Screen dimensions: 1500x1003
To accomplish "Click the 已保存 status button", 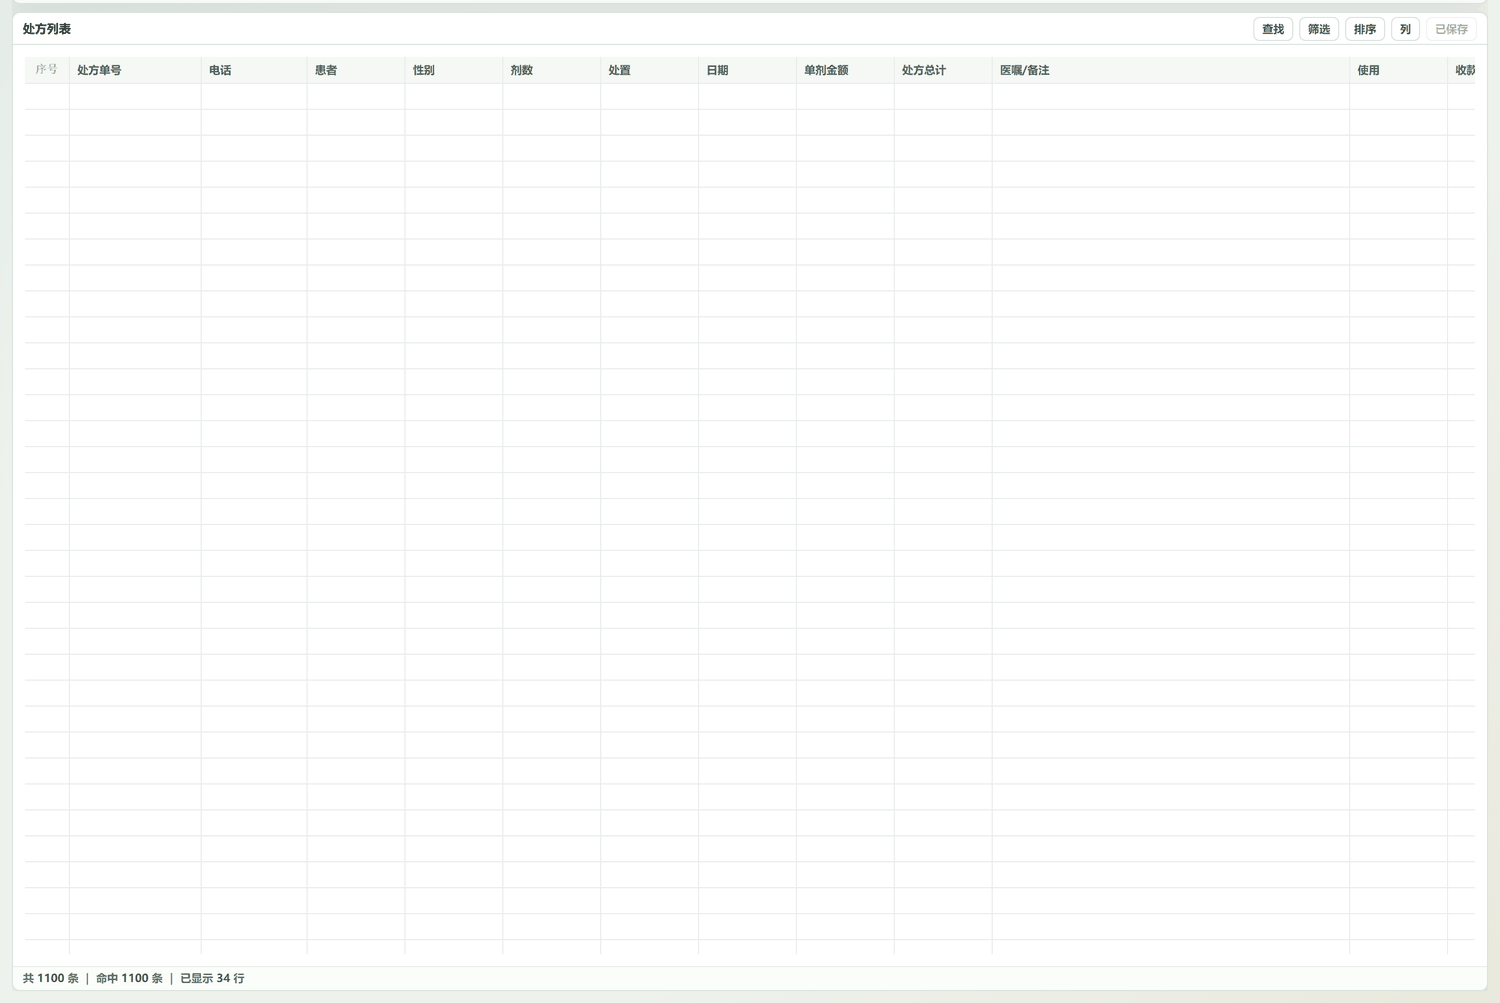I will coord(1451,29).
